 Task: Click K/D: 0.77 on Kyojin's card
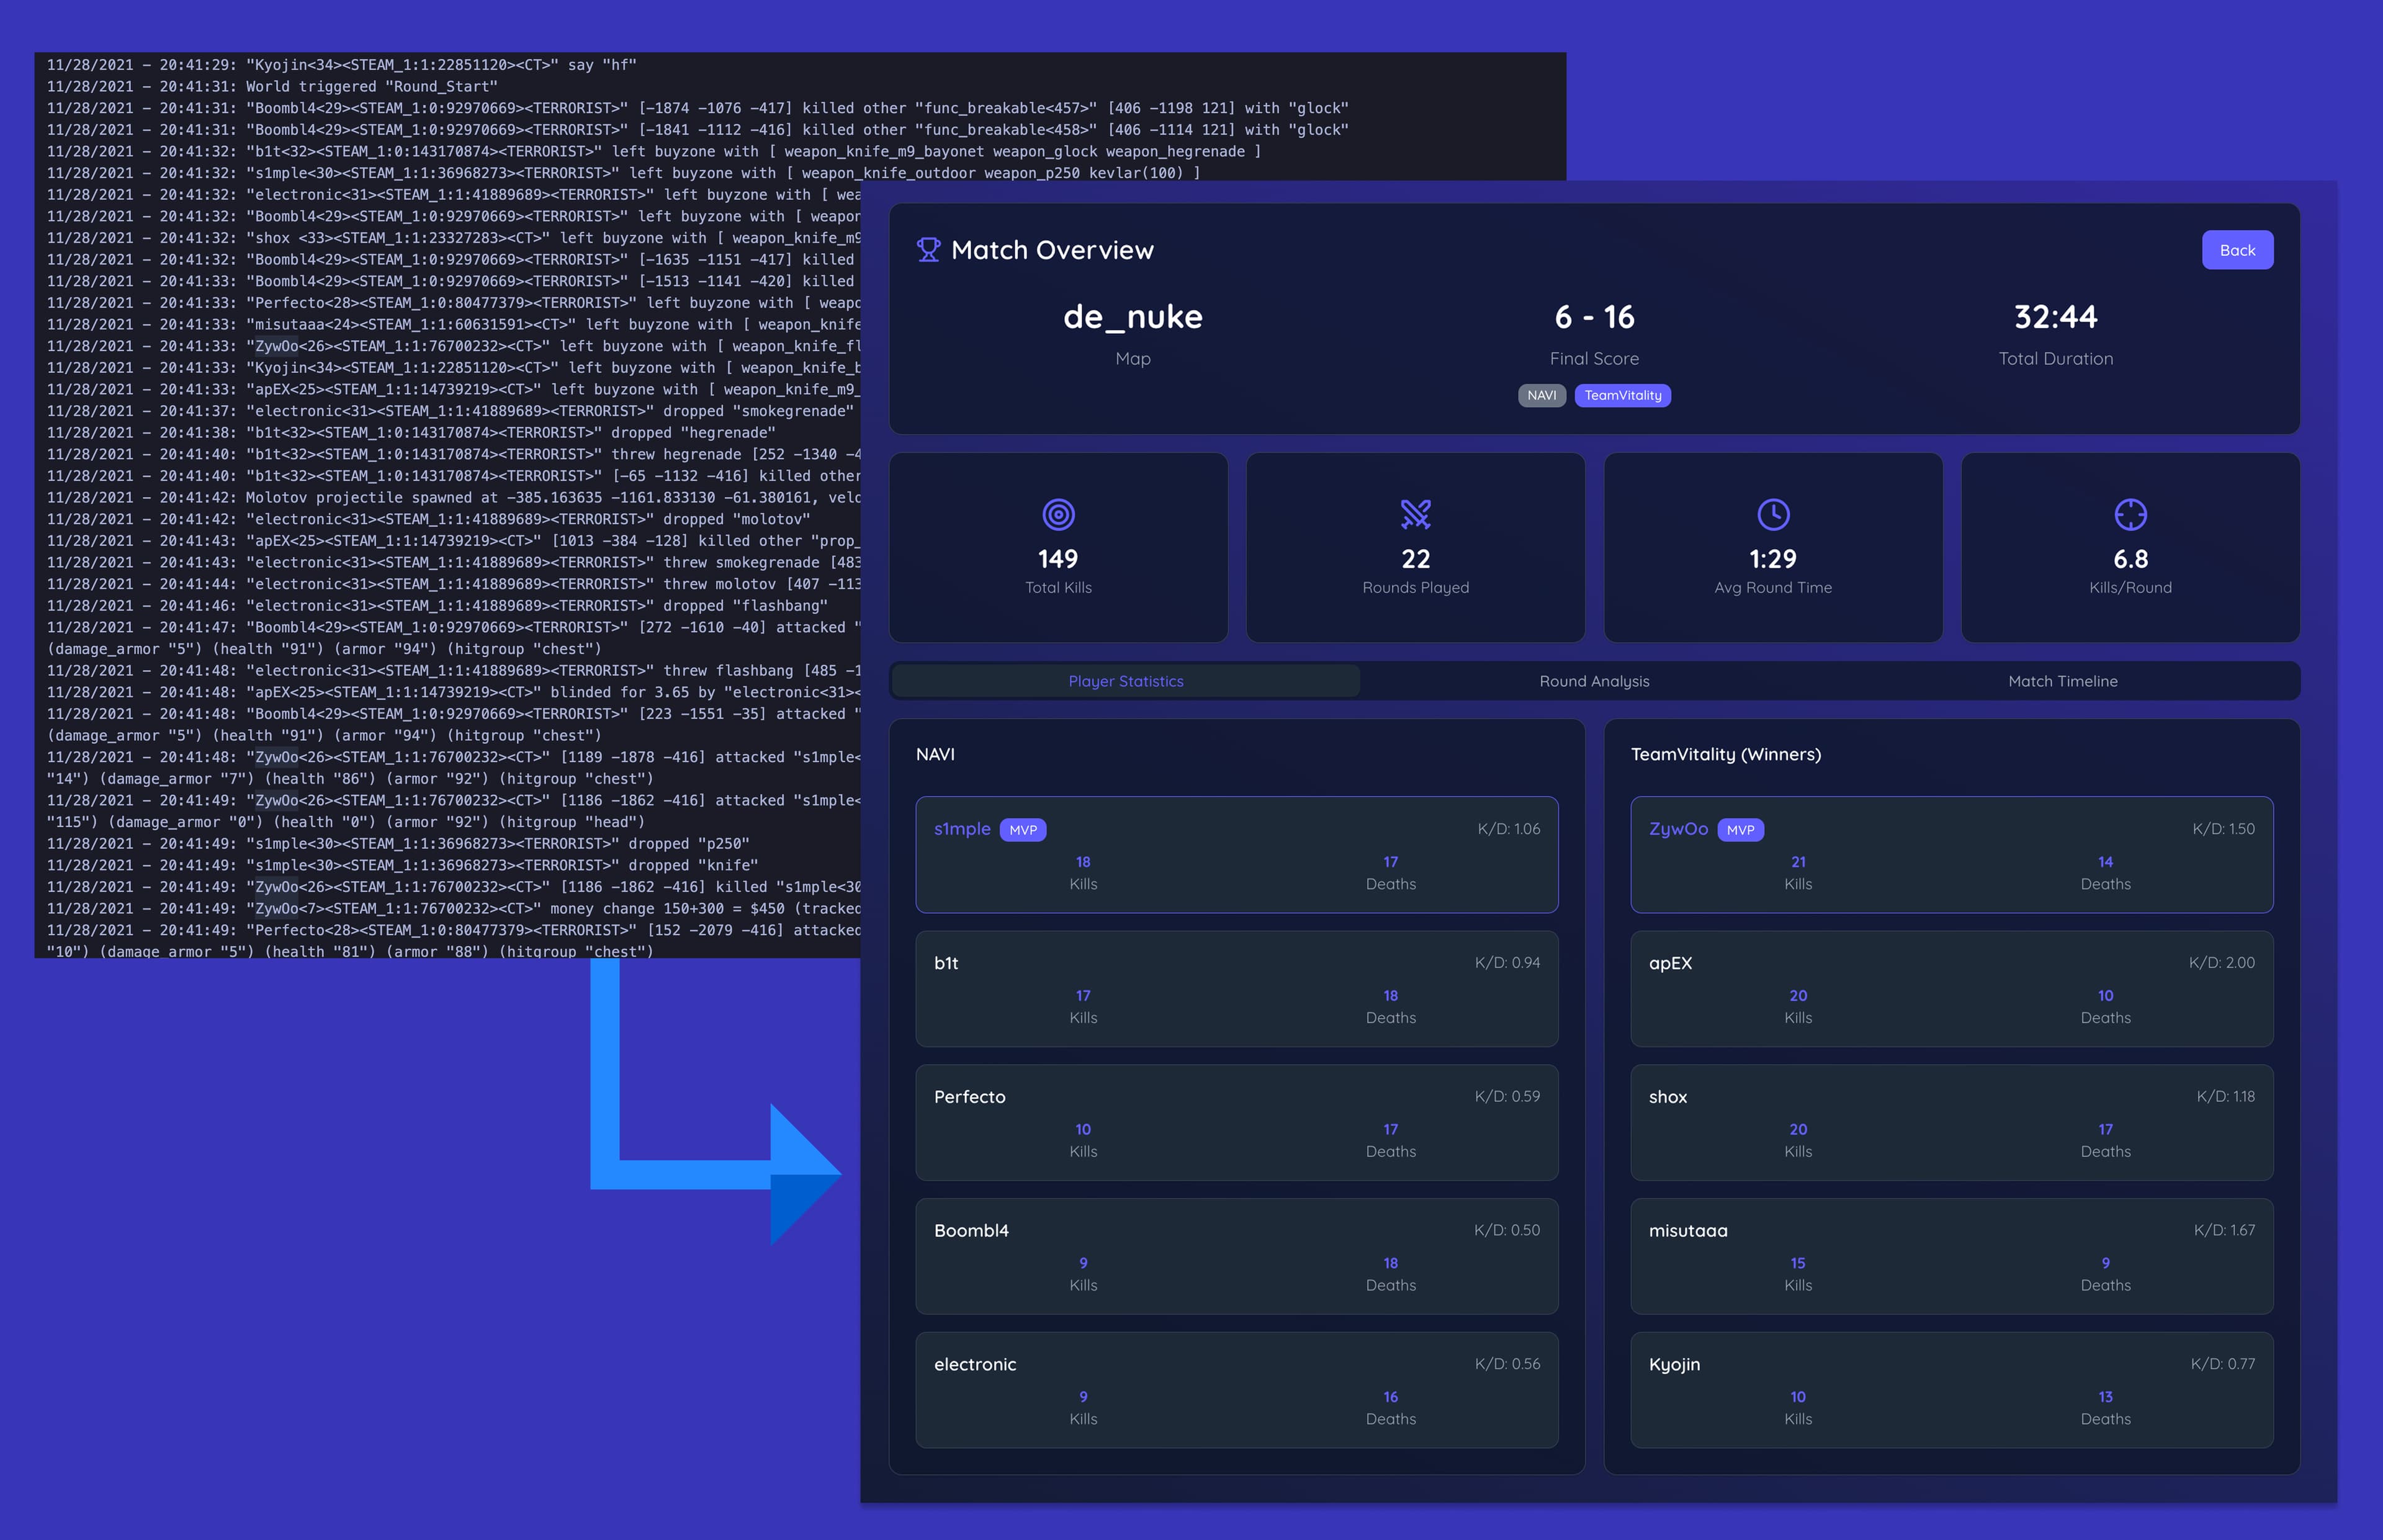[x=2222, y=1364]
